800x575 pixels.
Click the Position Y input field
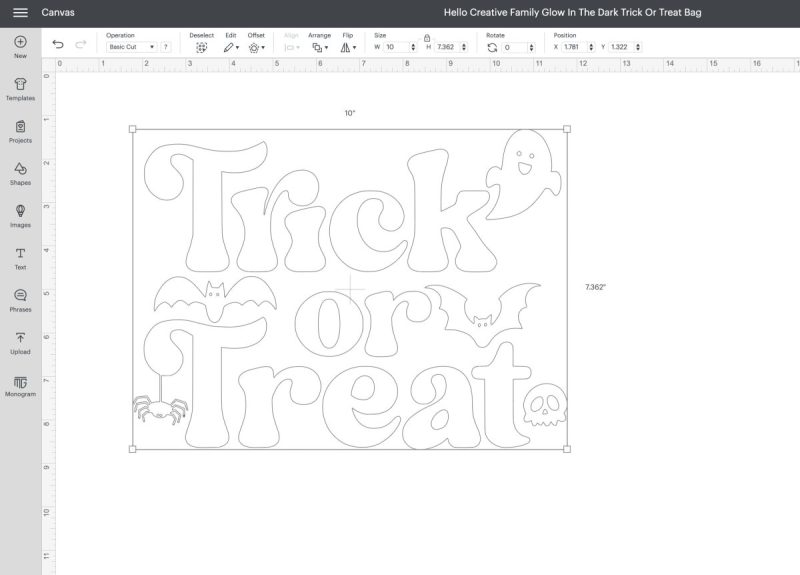tap(621, 47)
